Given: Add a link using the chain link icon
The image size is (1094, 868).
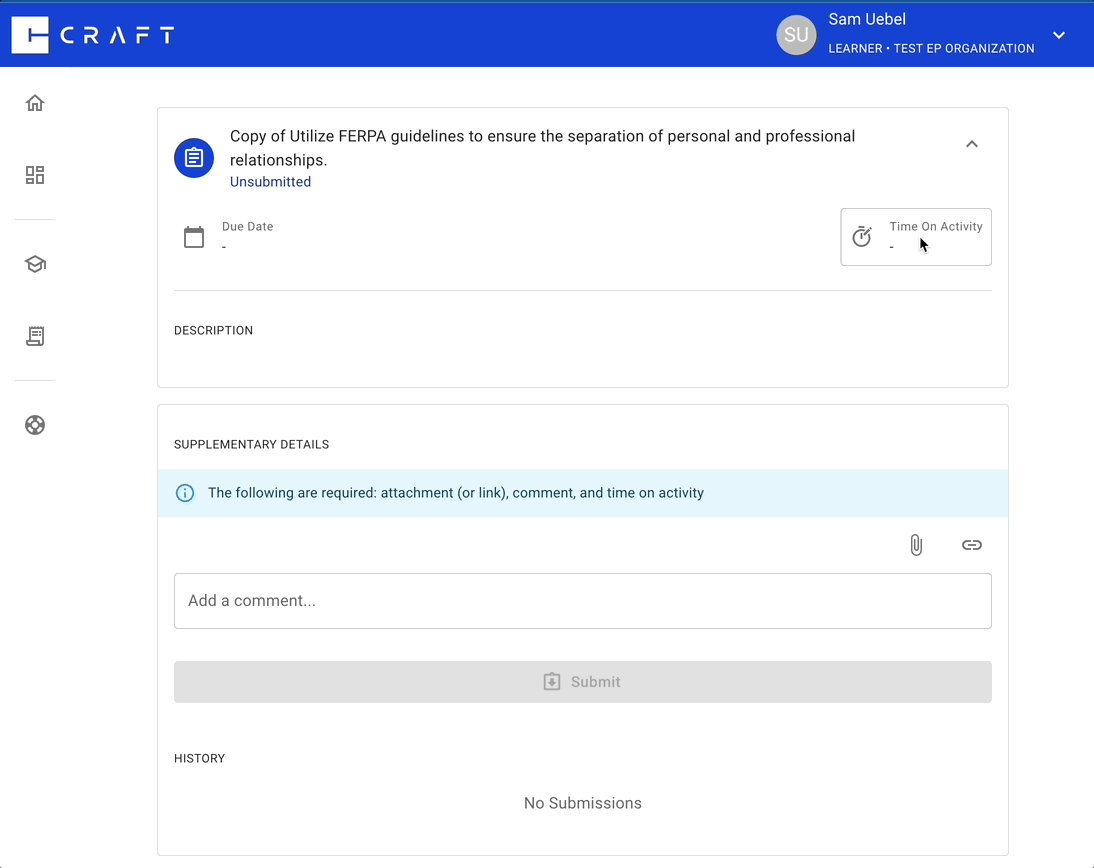Looking at the screenshot, I should pos(971,545).
